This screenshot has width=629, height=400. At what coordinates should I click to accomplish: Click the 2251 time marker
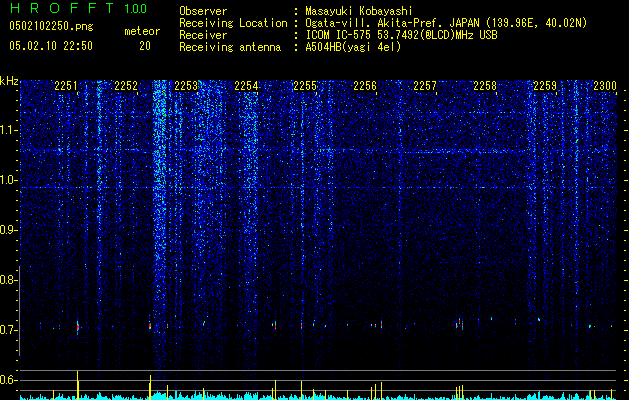66,86
